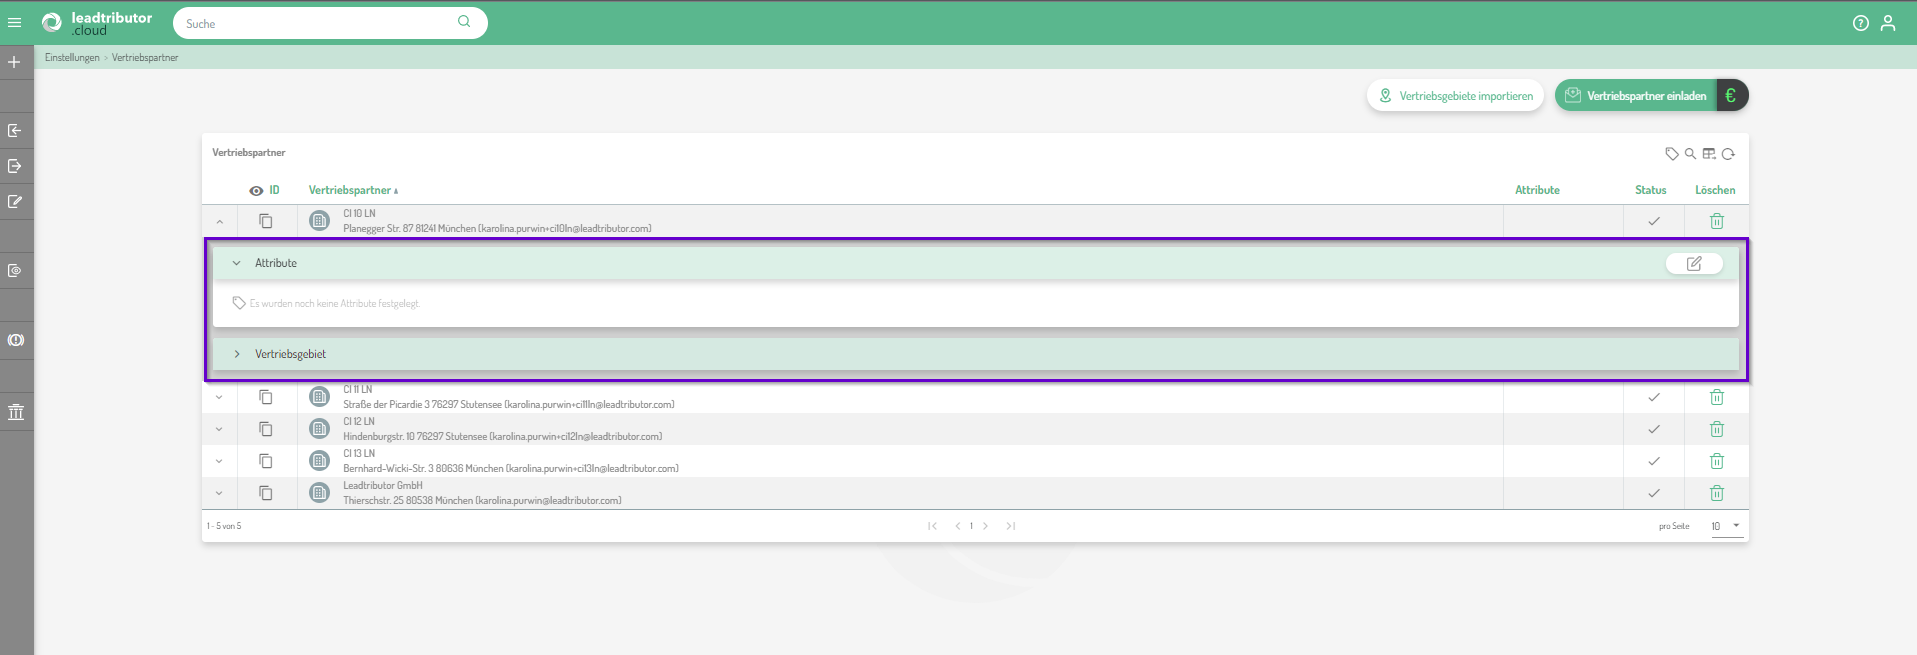Open the pro Seite page size dropdown

1726,526
